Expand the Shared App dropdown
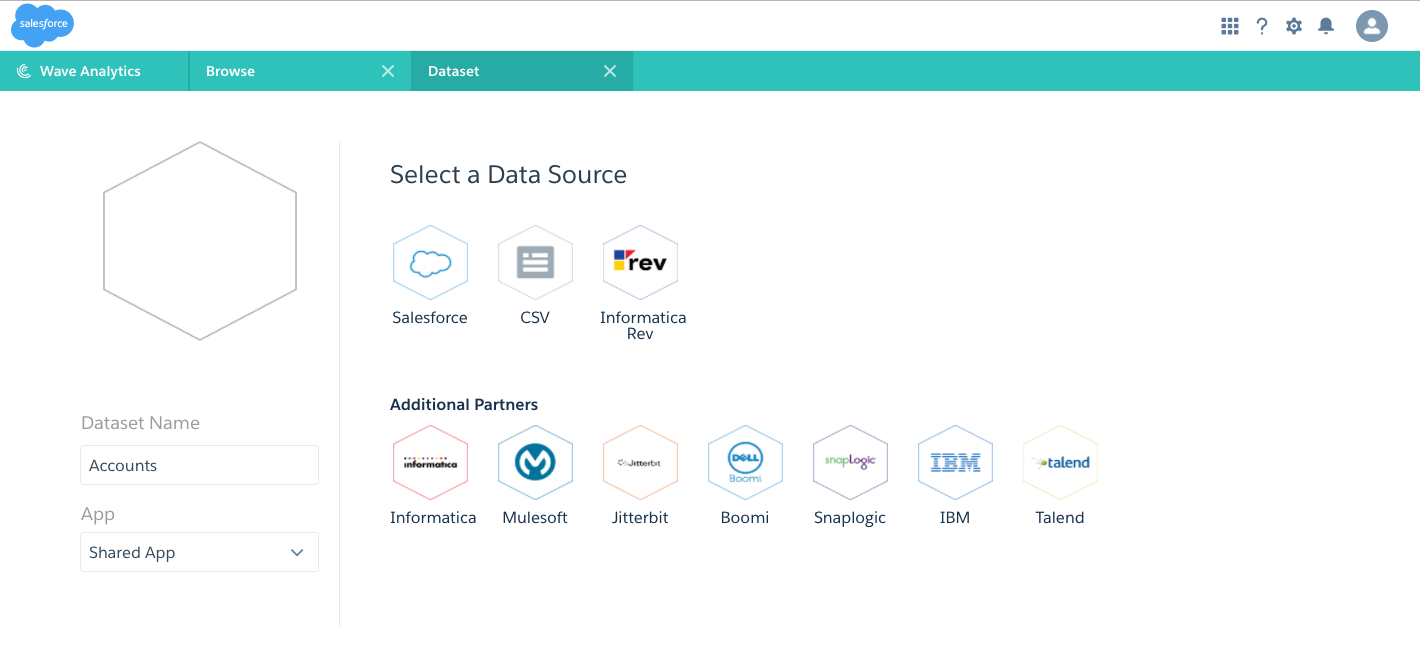This screenshot has width=1420, height=654. [199, 552]
